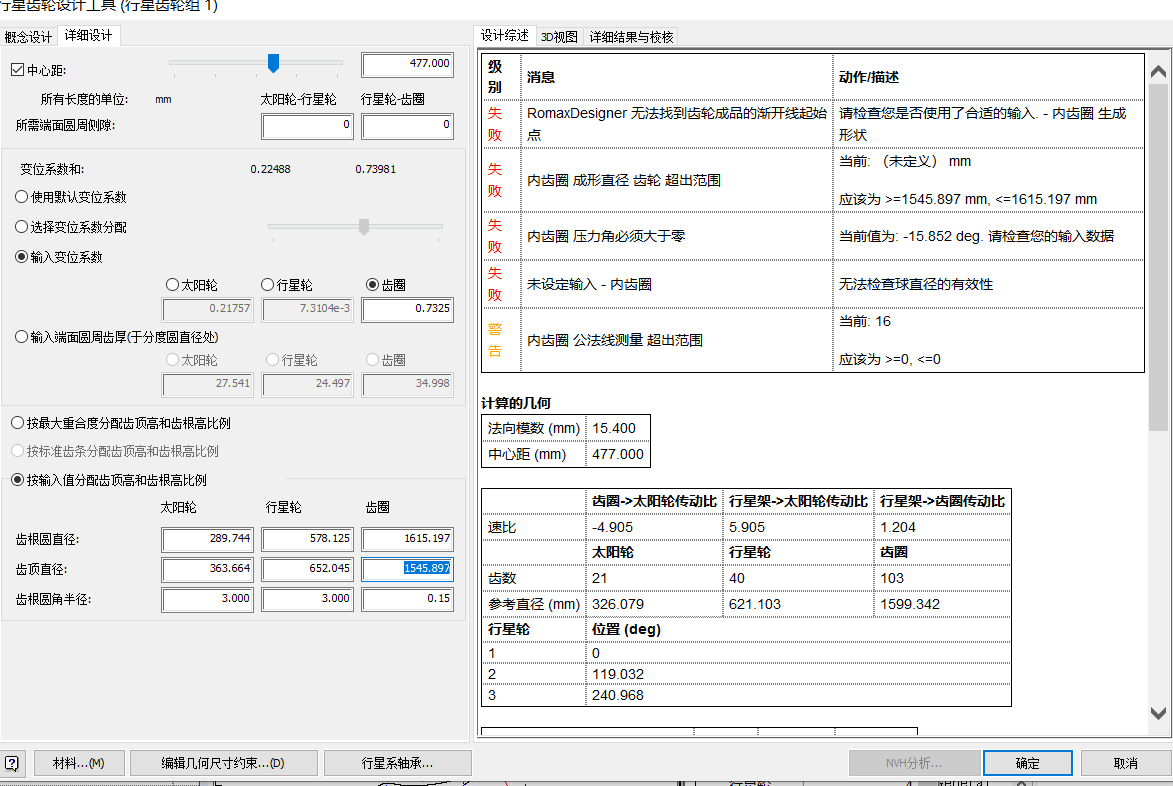
Task: Edit 行星轮 齿顶直径 field 652.045
Action: (307, 569)
